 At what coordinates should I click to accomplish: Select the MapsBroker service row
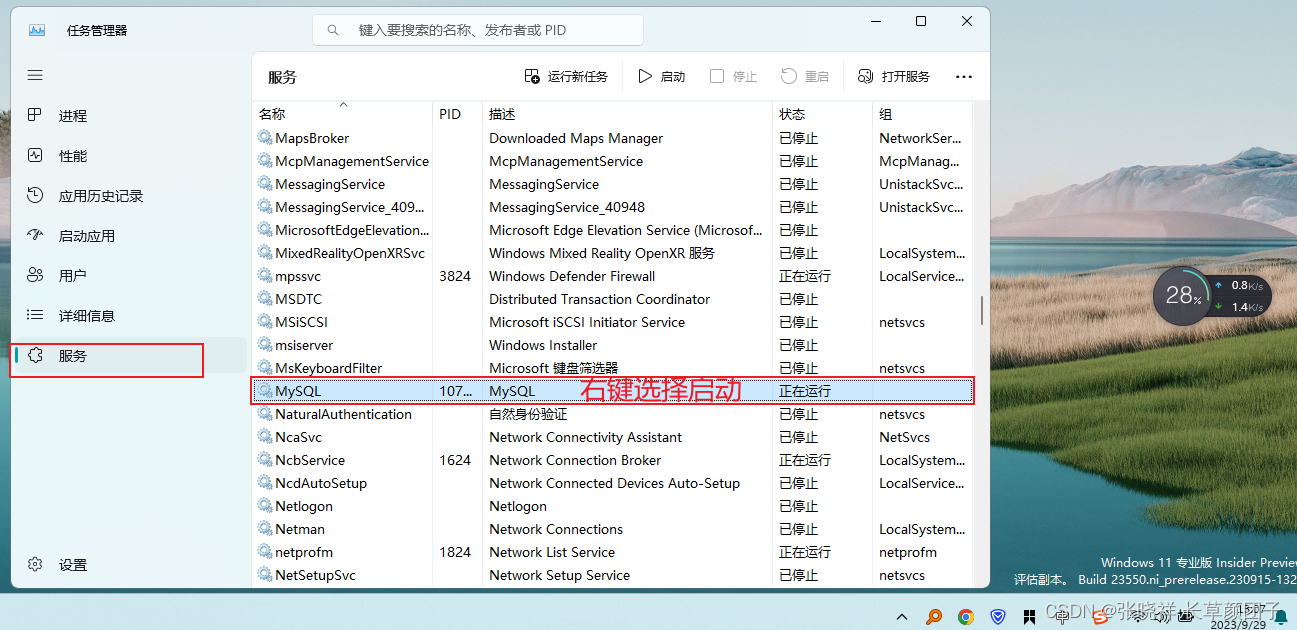pos(612,138)
